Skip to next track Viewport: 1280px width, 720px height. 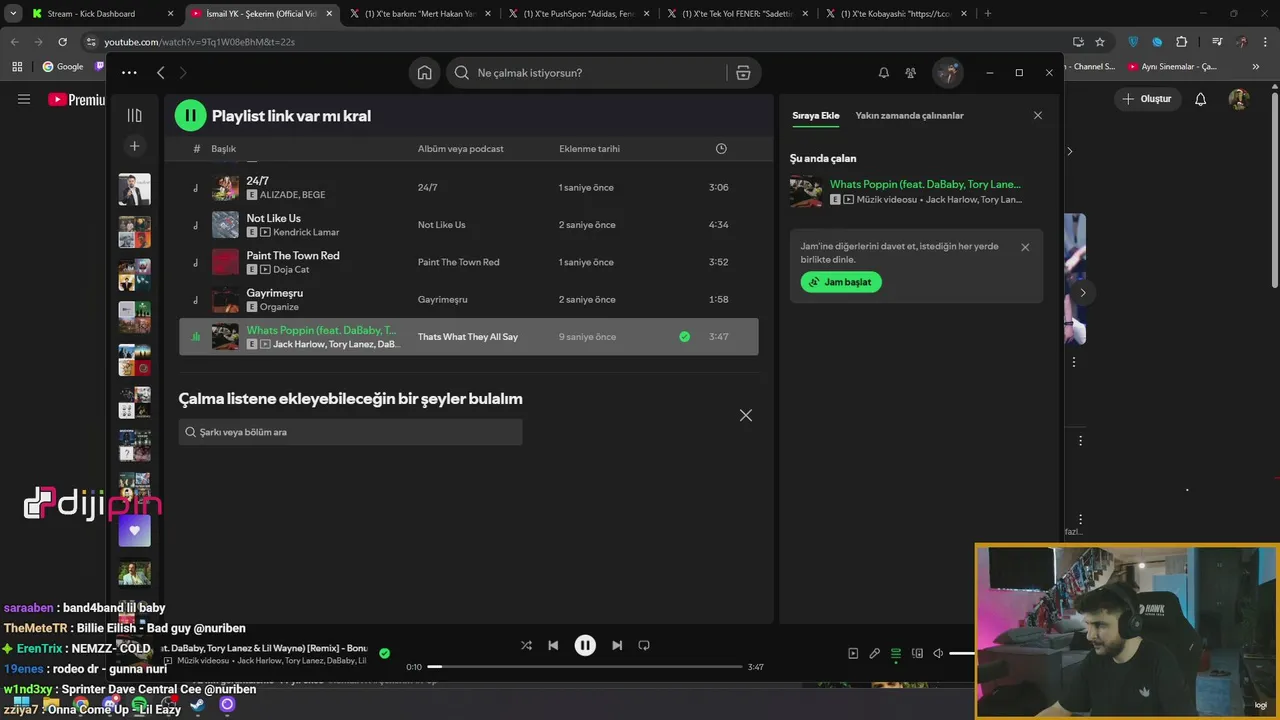[617, 646]
